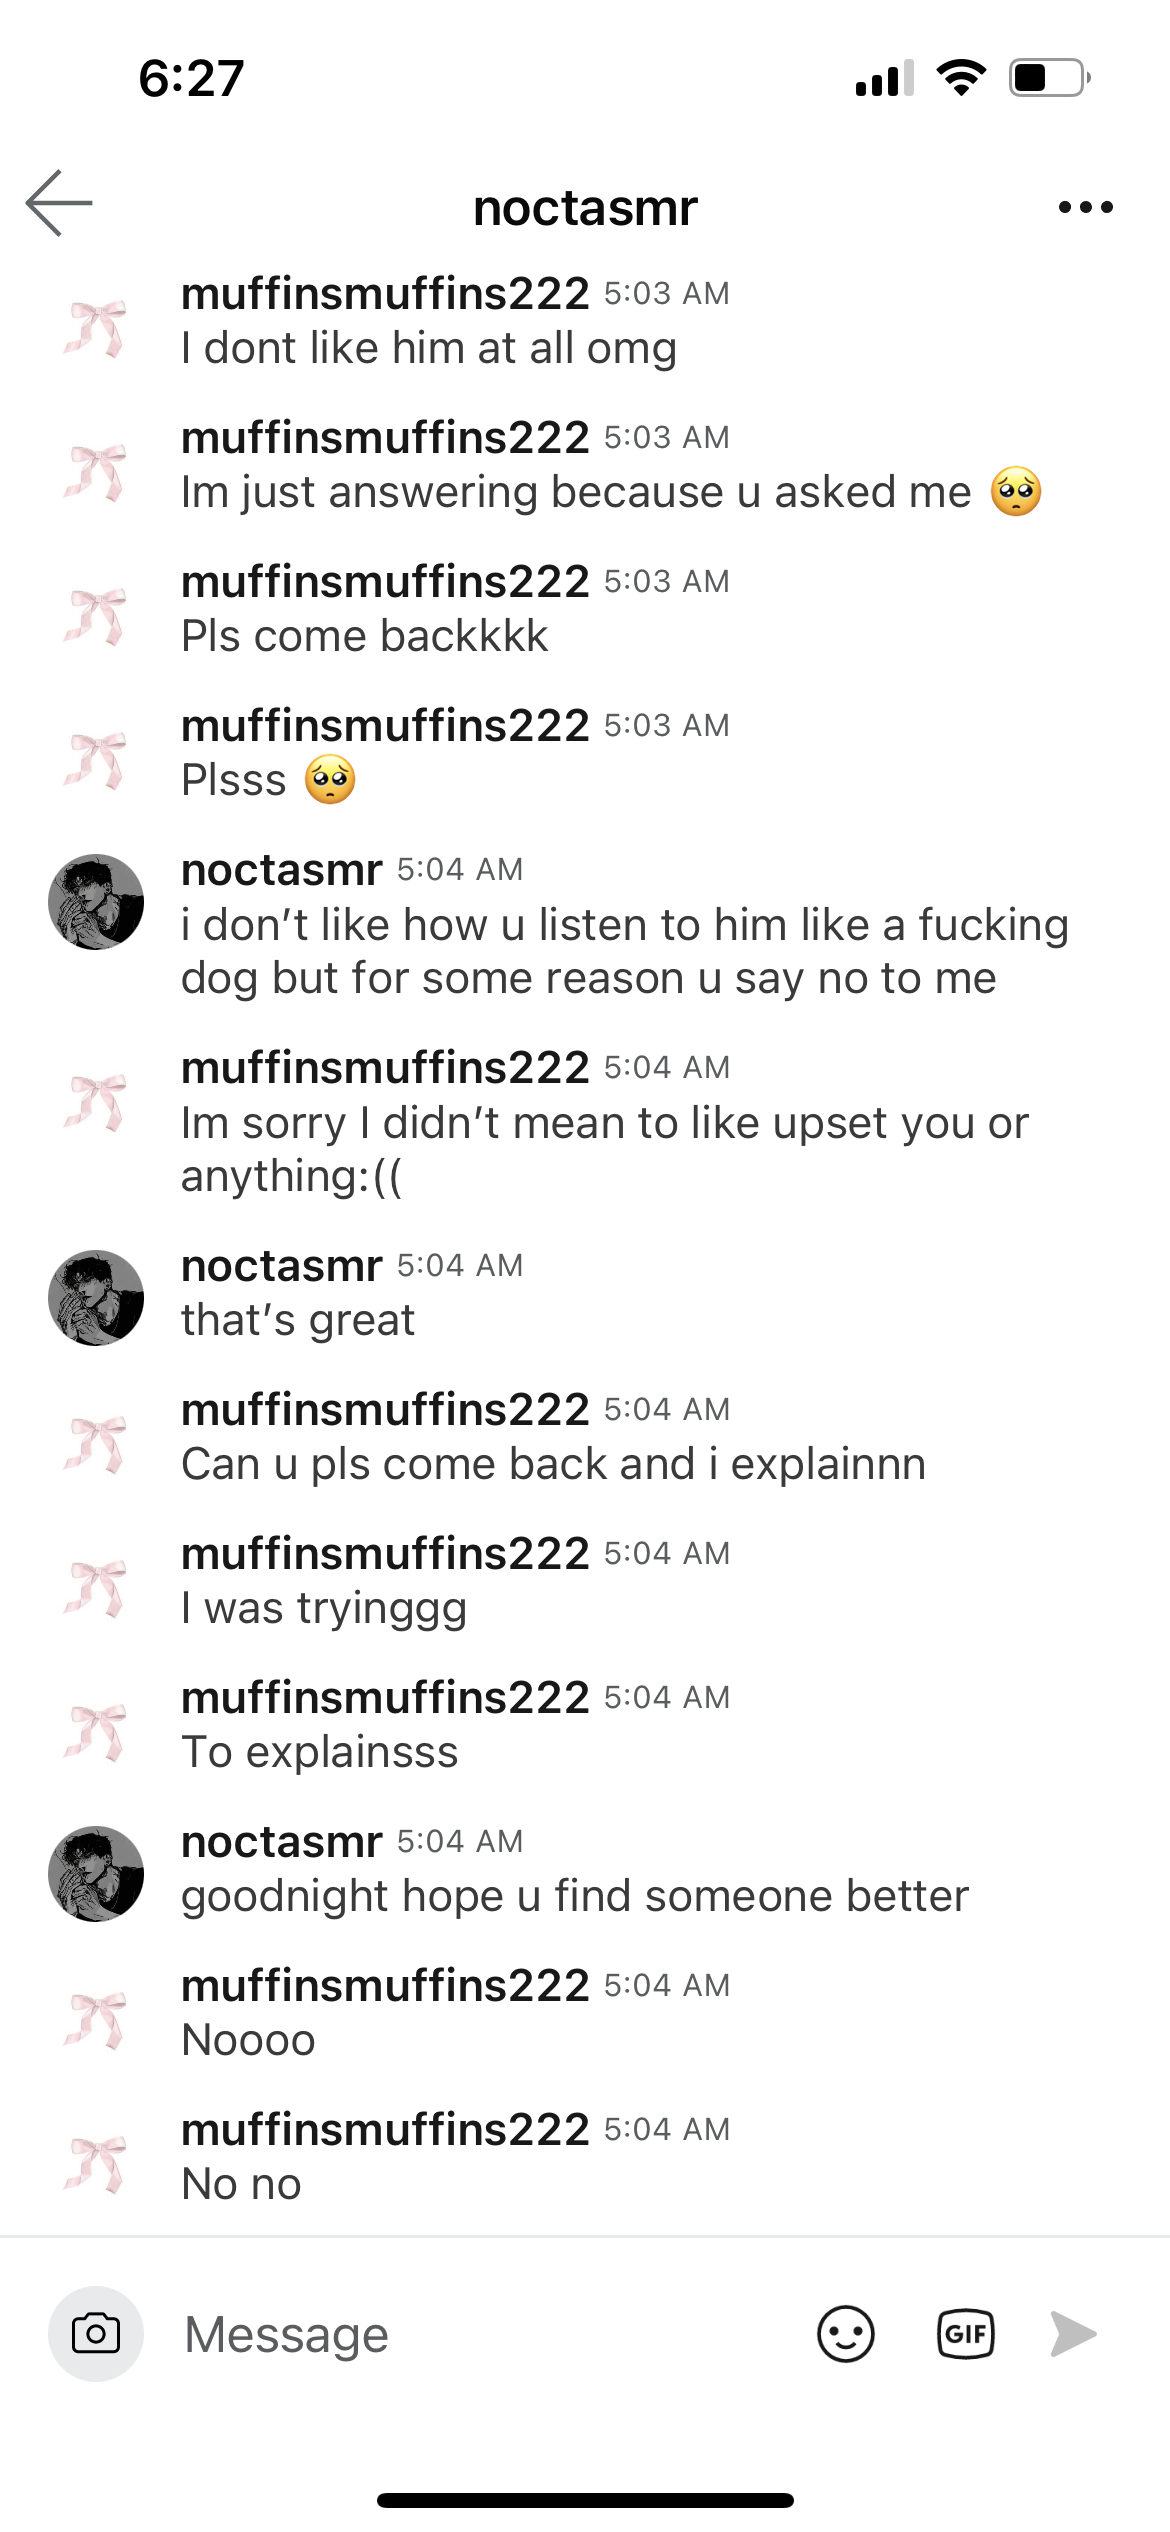This screenshot has width=1170, height=2532.
Task: Tap the home indicator bar
Action: pyautogui.click(x=585, y=2500)
